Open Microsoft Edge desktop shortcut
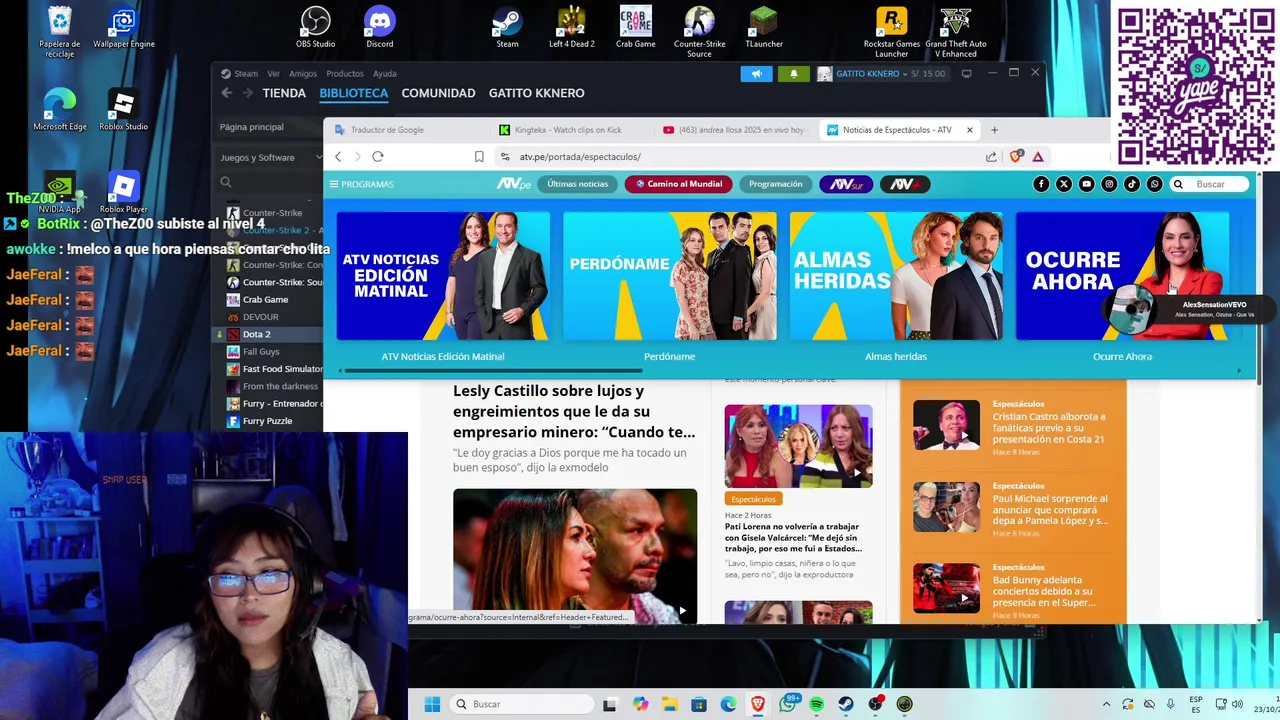1280x720 pixels. coord(60,110)
